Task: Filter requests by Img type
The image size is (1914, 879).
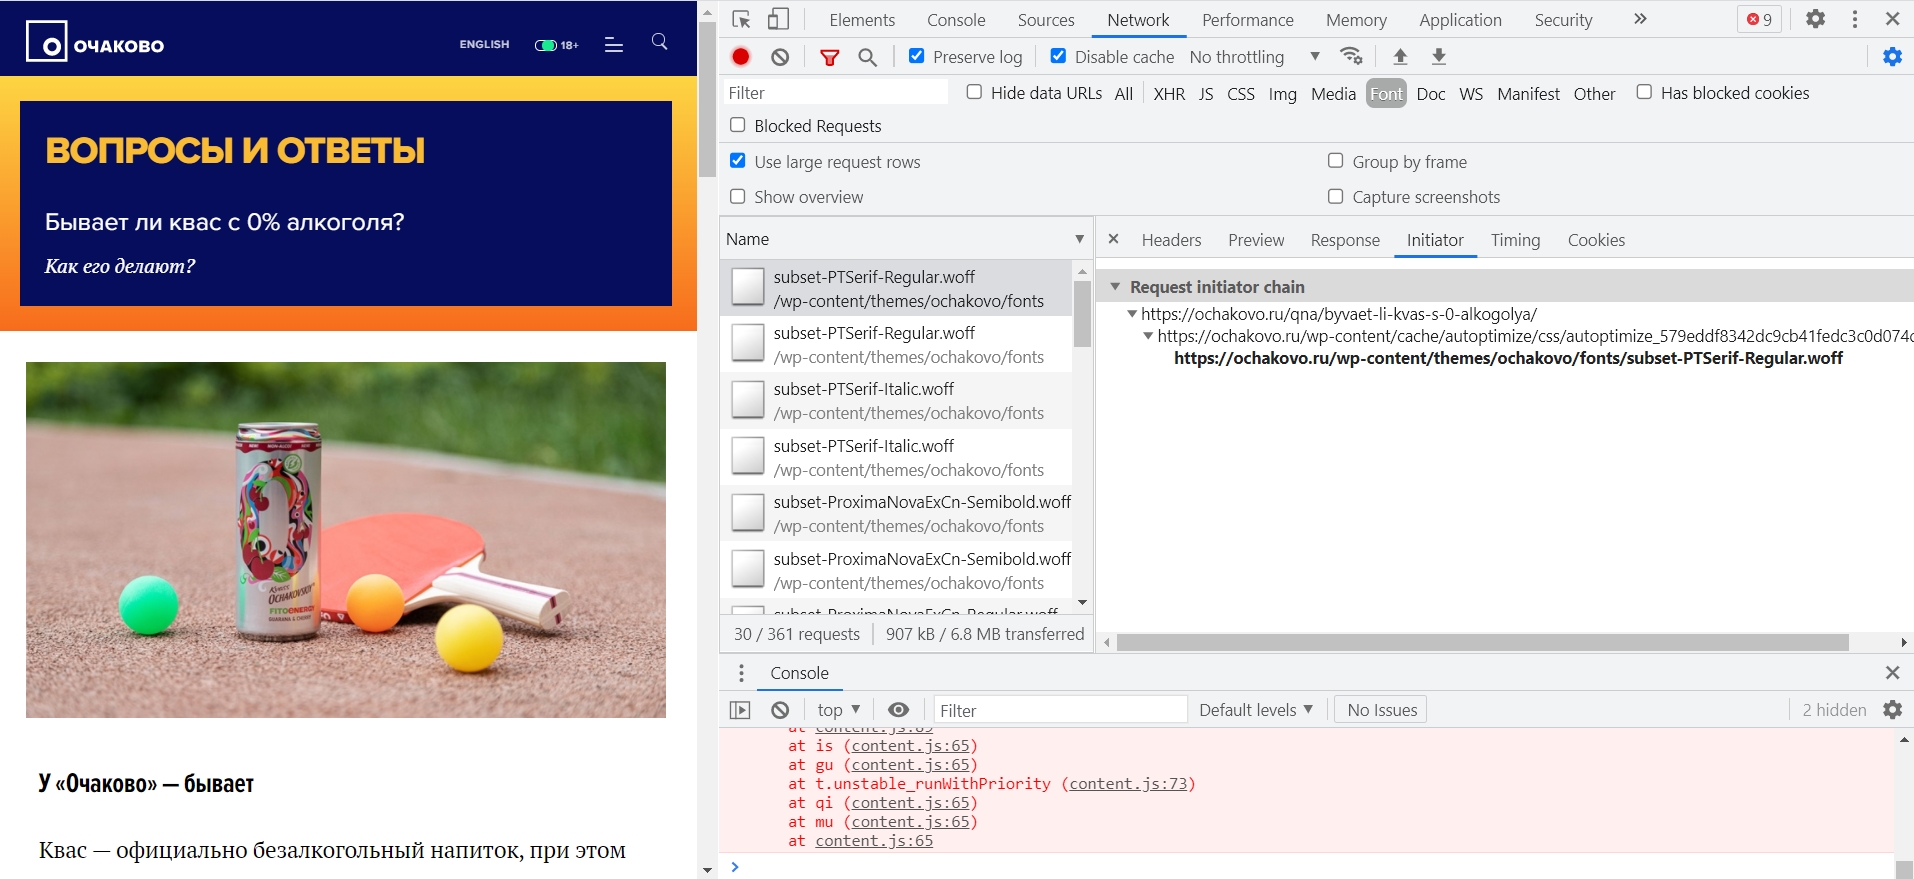Action: (1282, 94)
